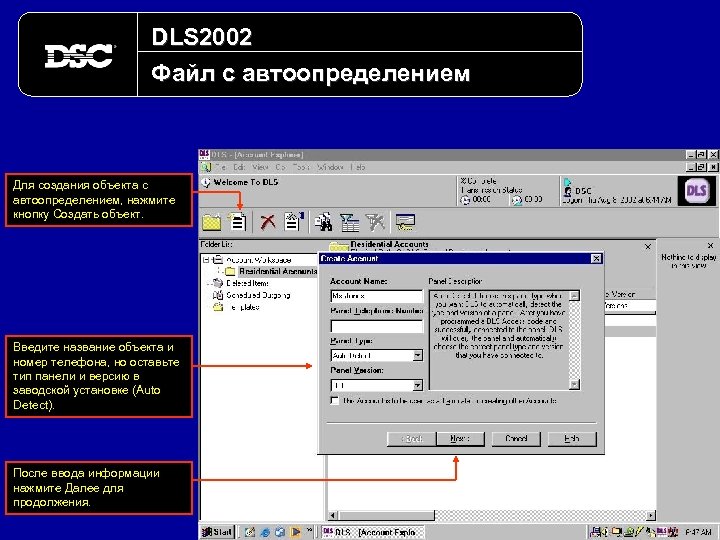Image resolution: width=720 pixels, height=540 pixels.
Task: Click the quick launch overflow chevron
Action: pyautogui.click(x=309, y=531)
